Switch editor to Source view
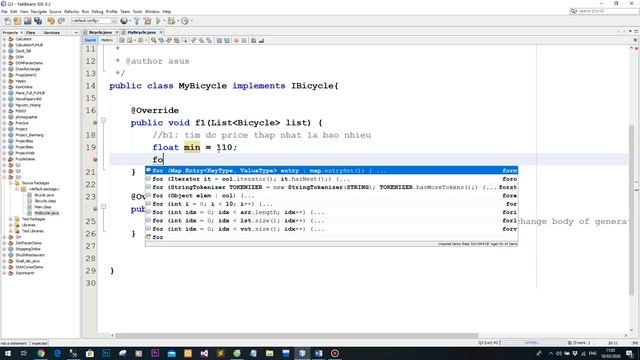 coord(90,40)
